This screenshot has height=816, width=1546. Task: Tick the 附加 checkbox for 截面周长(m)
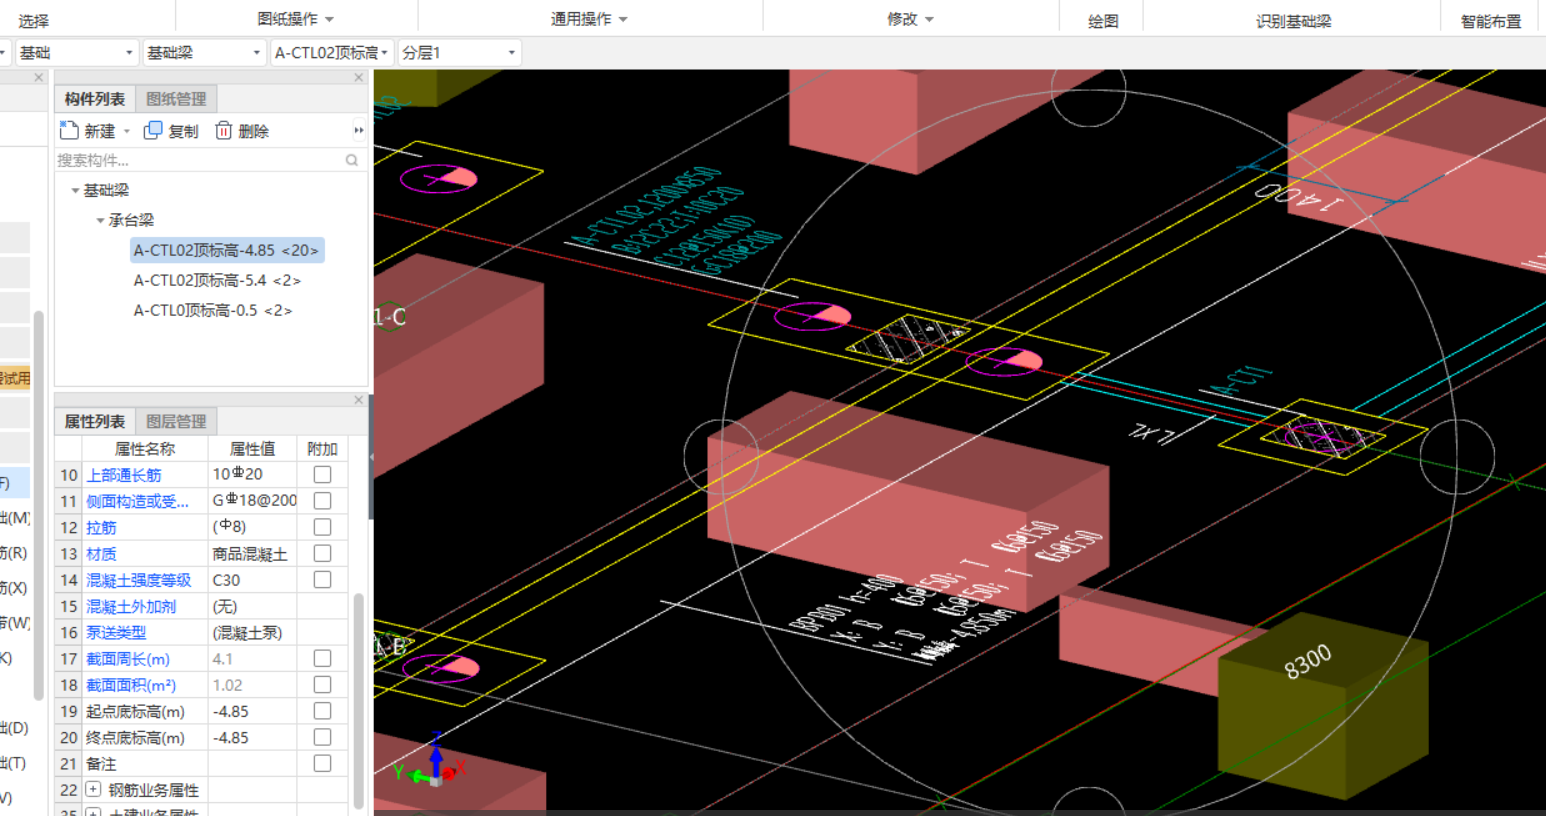(322, 659)
